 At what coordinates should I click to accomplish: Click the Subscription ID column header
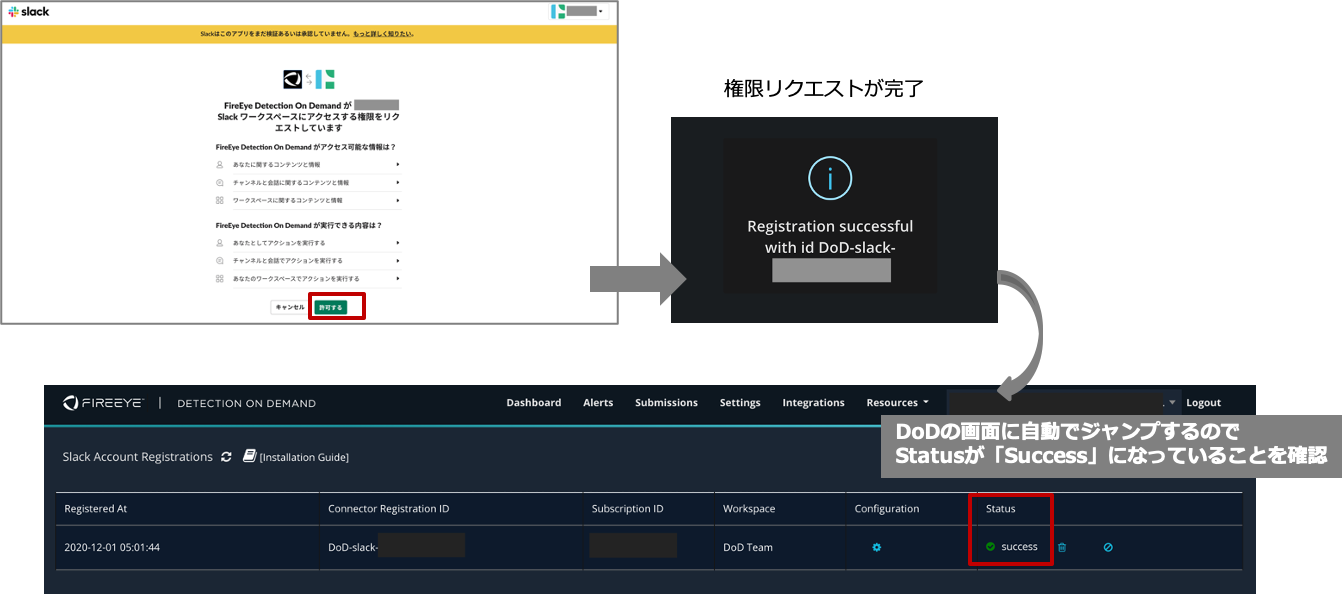[x=627, y=509]
